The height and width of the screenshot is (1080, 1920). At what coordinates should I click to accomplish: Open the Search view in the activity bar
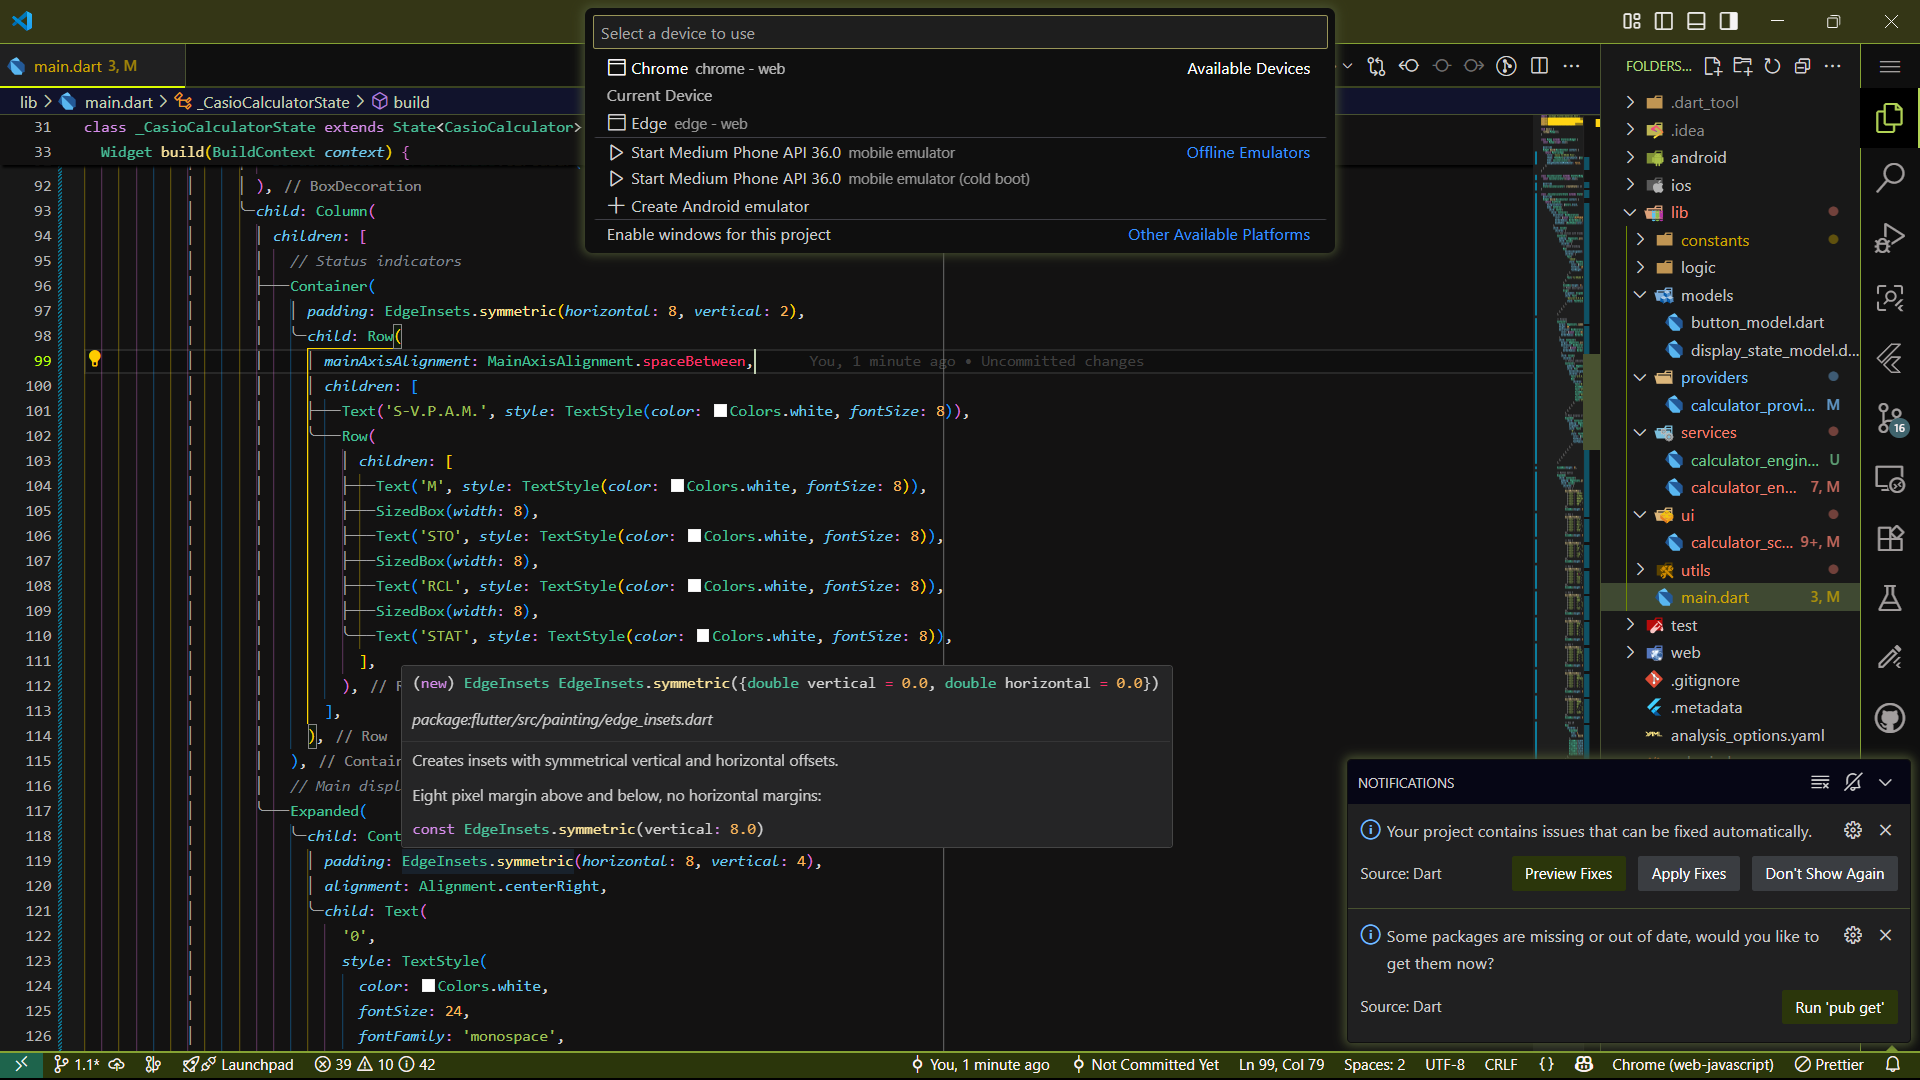click(x=1889, y=178)
